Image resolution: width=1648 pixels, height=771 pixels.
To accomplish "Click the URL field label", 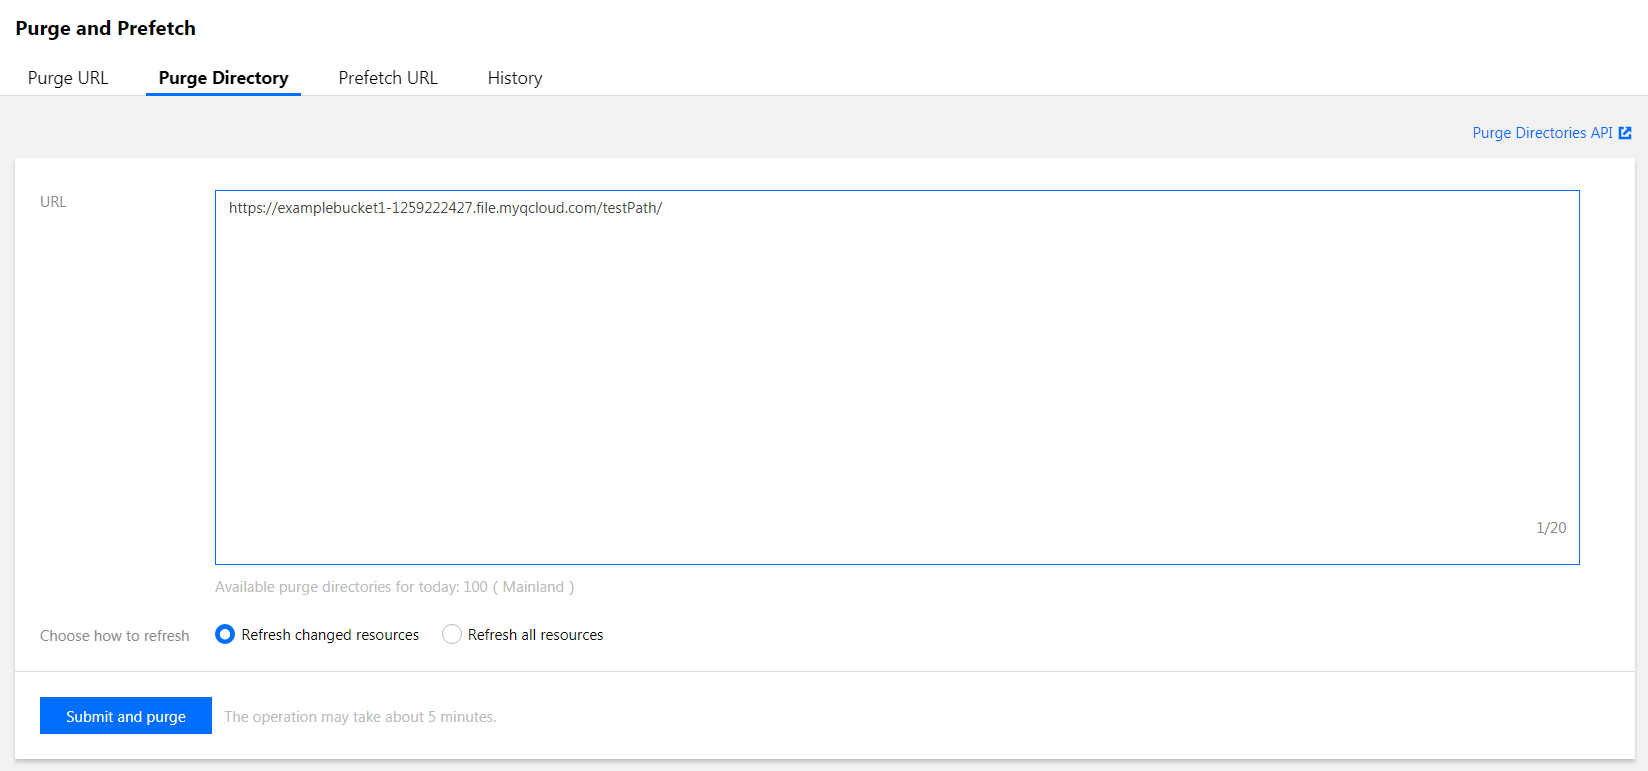I will [x=53, y=202].
